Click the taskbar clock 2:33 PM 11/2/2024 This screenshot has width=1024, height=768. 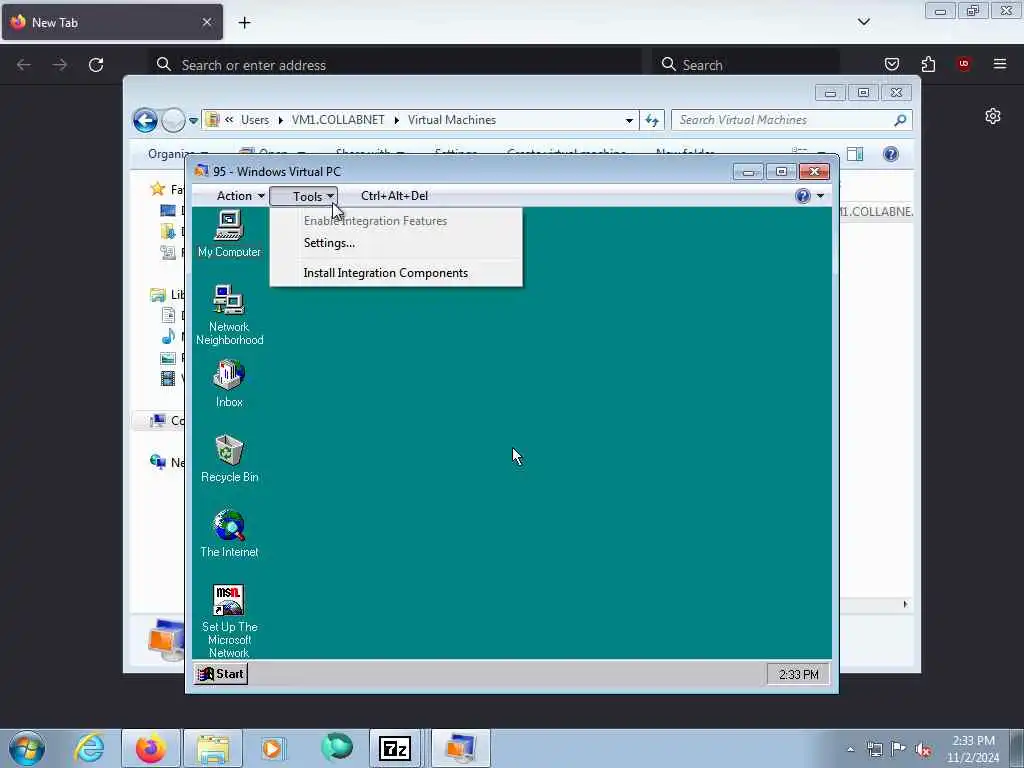(973, 749)
